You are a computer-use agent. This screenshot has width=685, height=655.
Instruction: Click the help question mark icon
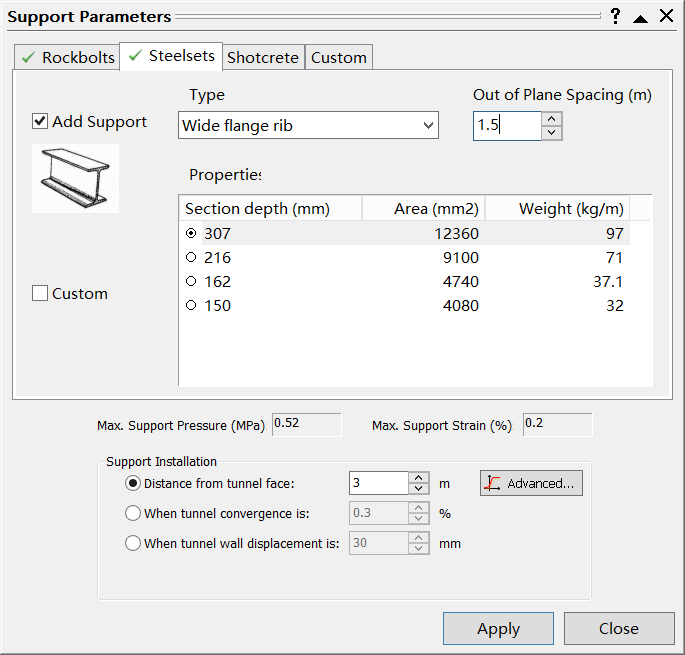(x=616, y=16)
